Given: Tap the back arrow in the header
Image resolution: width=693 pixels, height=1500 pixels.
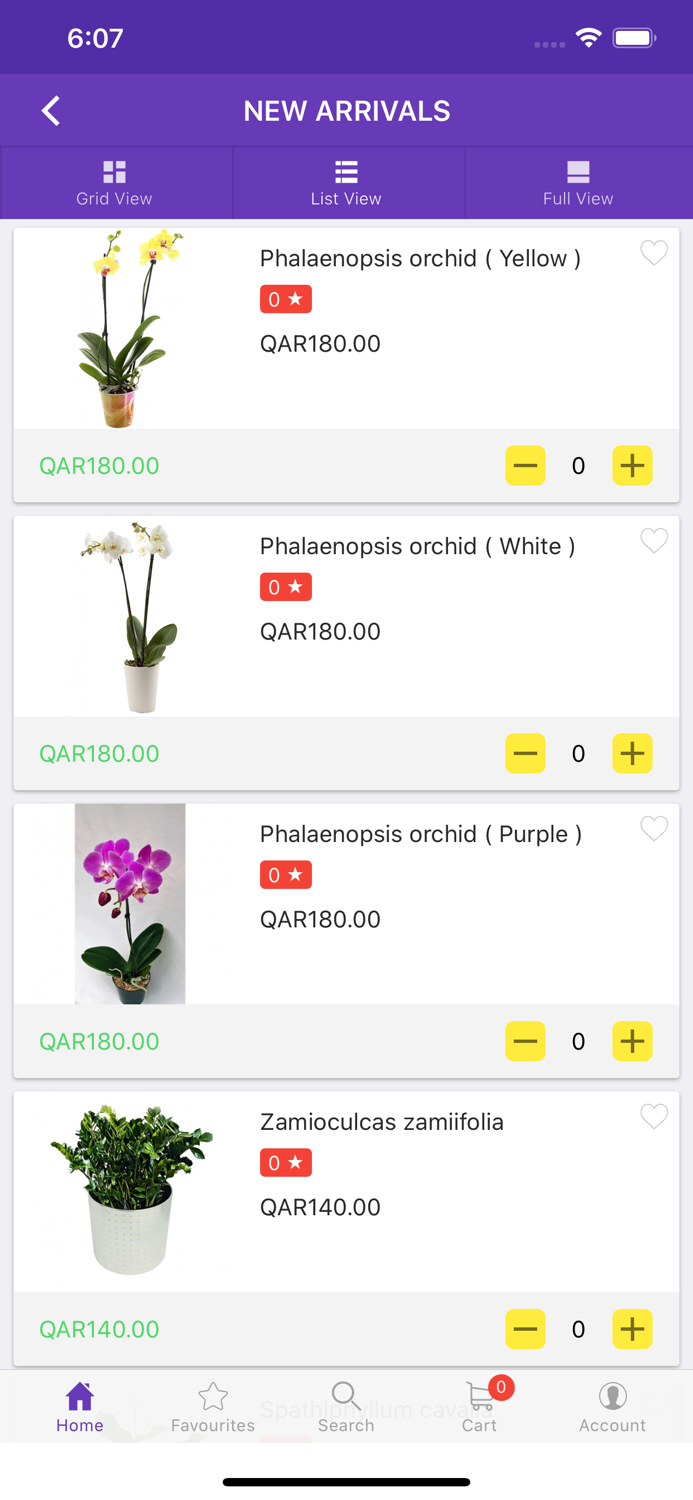Looking at the screenshot, I should [x=50, y=110].
